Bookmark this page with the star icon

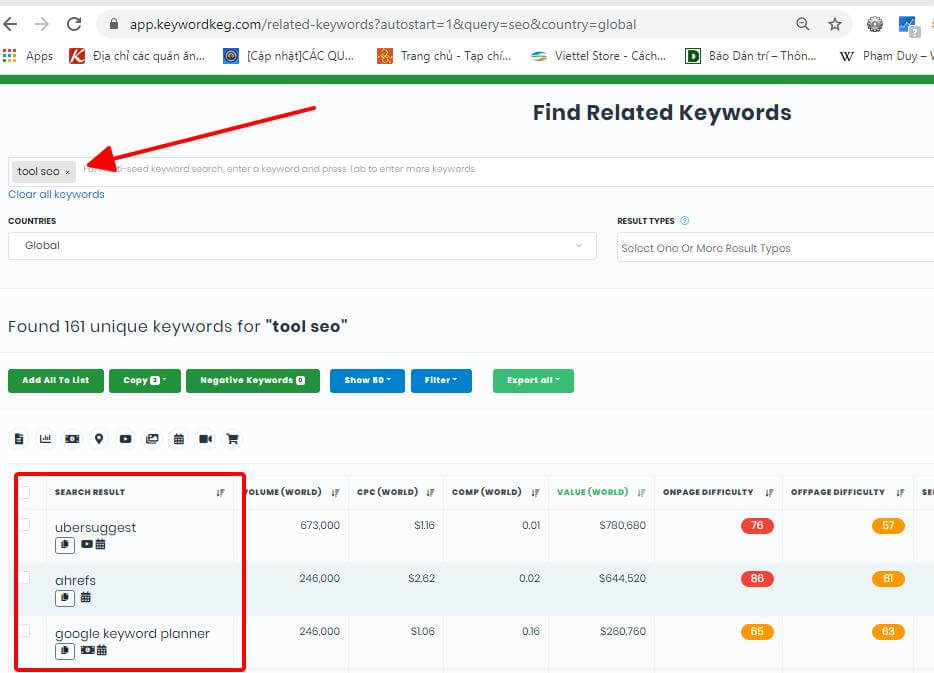click(835, 24)
